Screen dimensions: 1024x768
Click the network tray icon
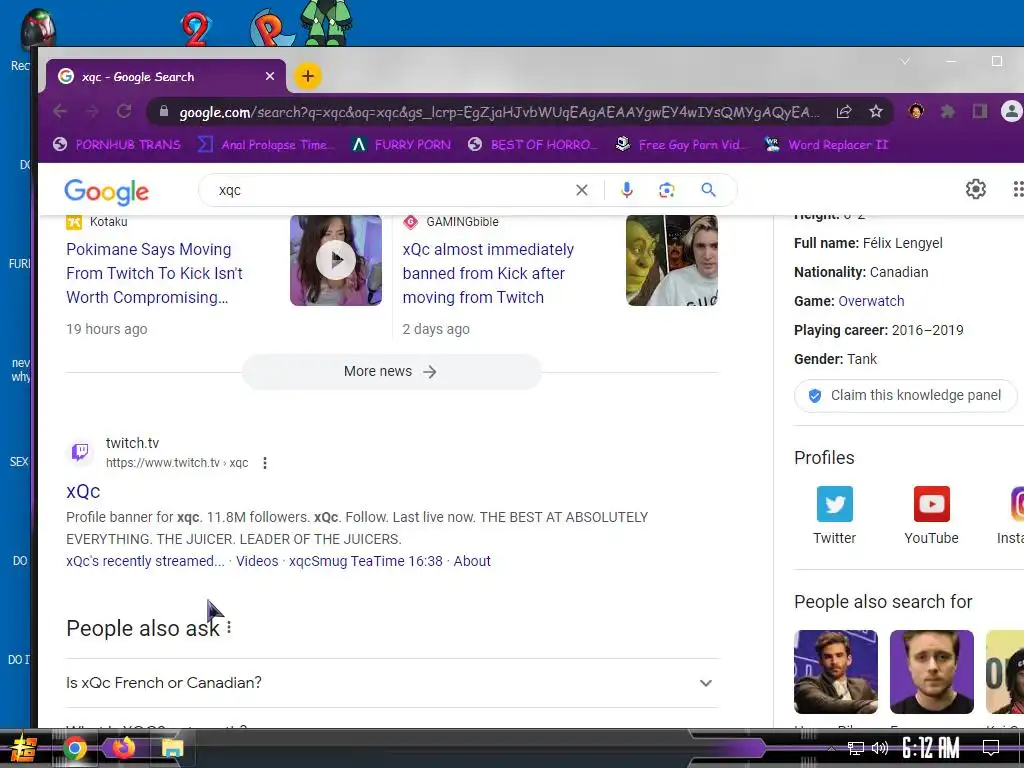click(856, 748)
